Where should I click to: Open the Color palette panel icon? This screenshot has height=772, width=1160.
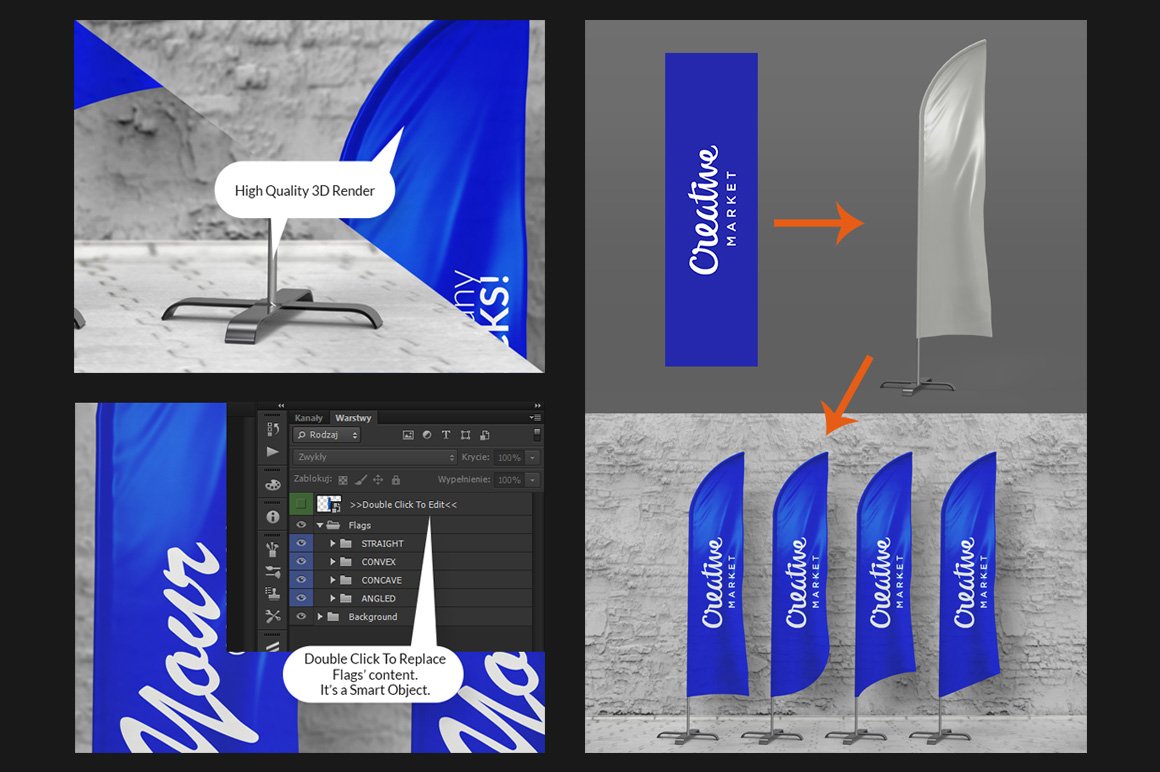272,485
